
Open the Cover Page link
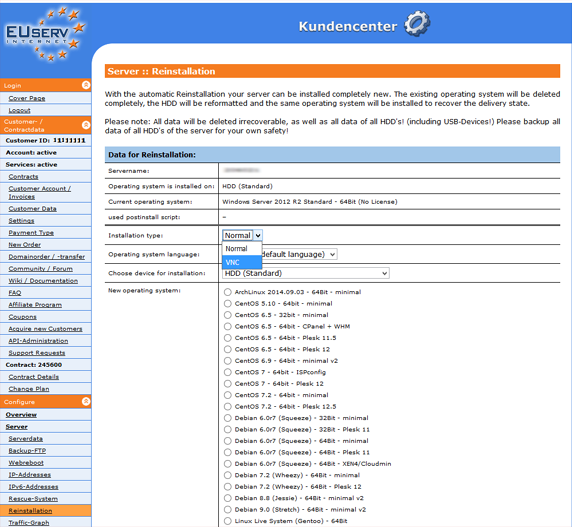tap(27, 98)
